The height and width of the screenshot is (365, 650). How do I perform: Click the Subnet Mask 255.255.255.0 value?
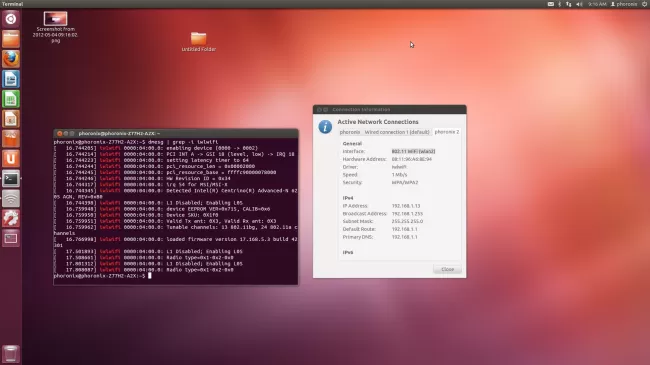point(407,221)
